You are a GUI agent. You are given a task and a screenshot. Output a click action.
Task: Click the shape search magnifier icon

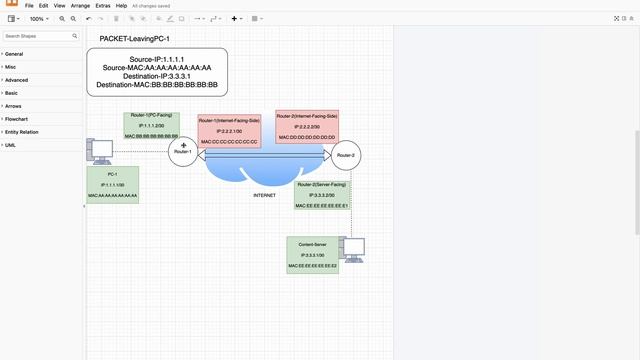(75, 36)
